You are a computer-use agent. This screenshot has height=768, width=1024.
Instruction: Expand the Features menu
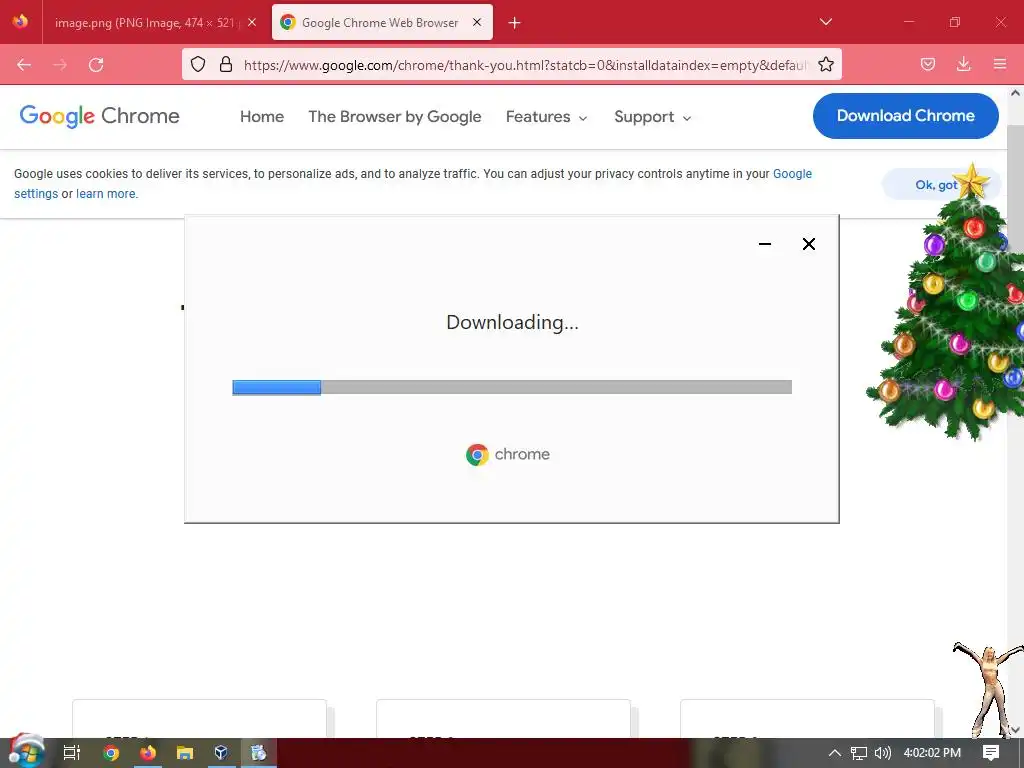[x=547, y=117]
